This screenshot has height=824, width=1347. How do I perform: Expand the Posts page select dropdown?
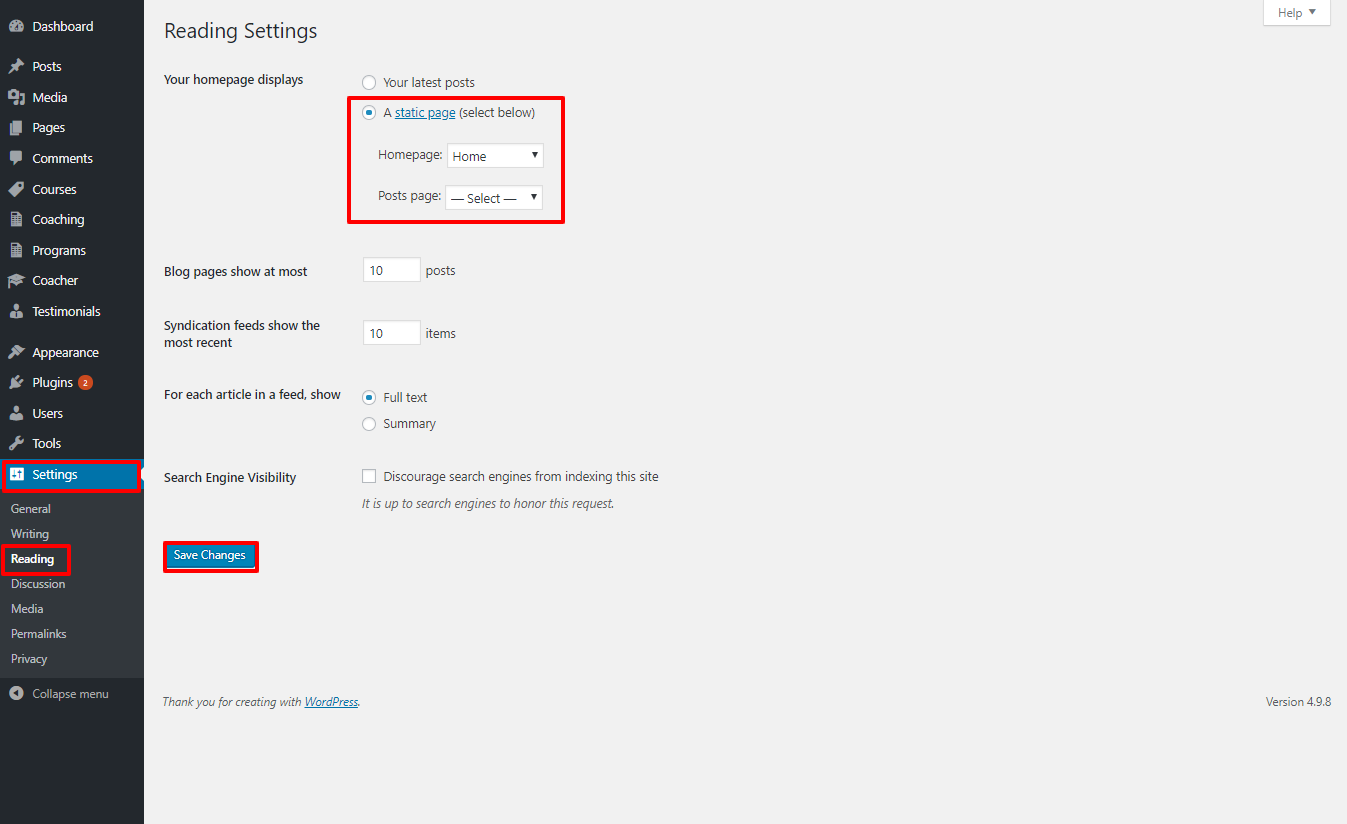click(x=494, y=198)
